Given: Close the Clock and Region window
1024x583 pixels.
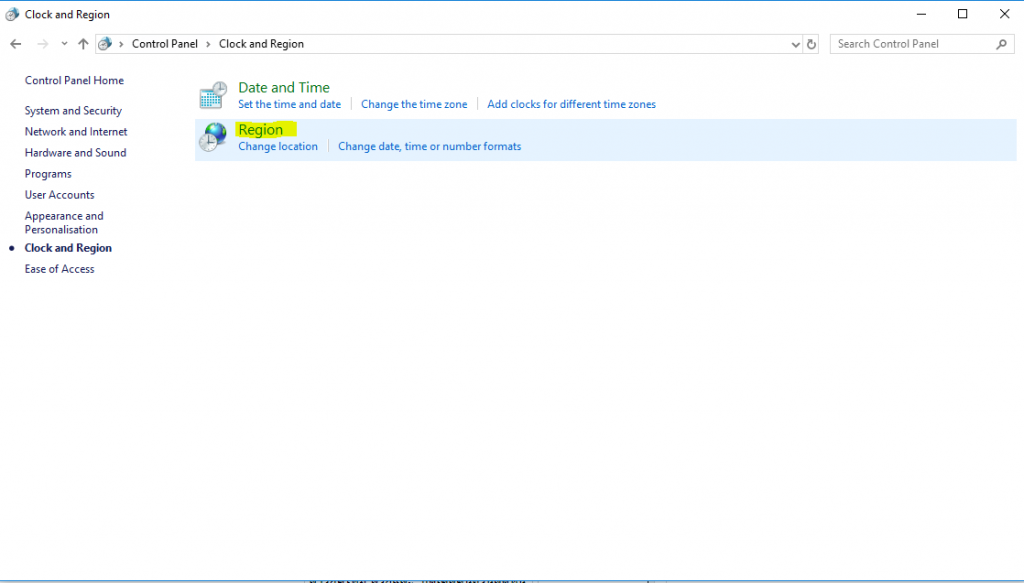Looking at the screenshot, I should point(1004,14).
